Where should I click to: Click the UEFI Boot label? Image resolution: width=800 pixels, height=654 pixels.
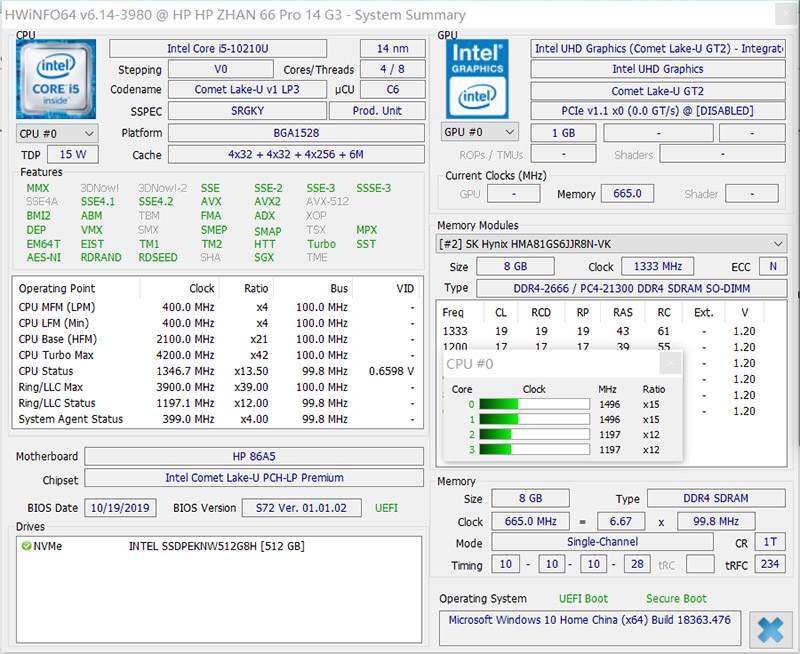coord(583,598)
